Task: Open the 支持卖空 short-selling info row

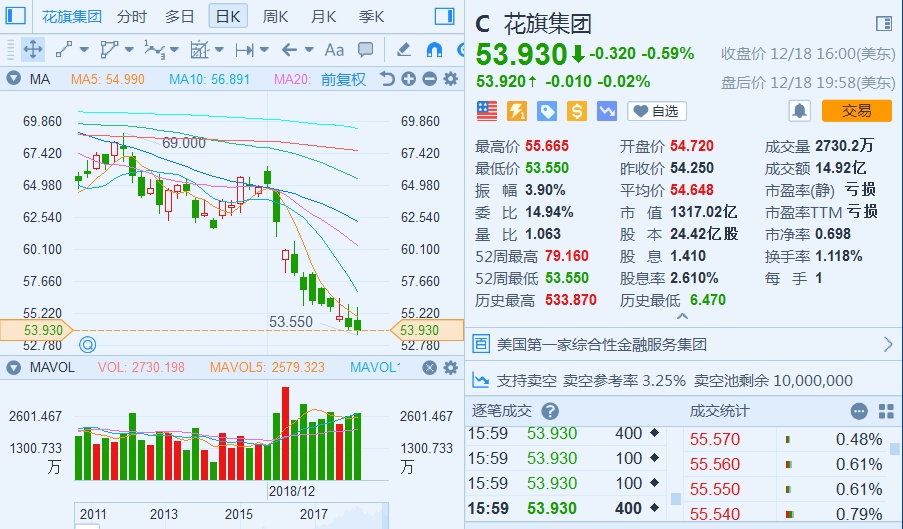Action: tap(684, 380)
